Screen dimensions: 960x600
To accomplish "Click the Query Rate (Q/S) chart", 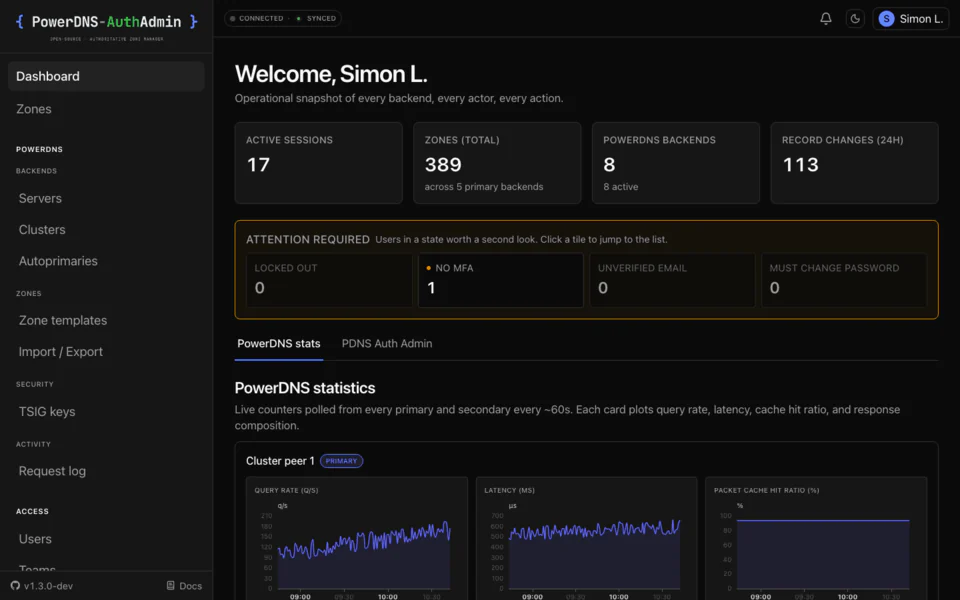I will click(x=357, y=539).
